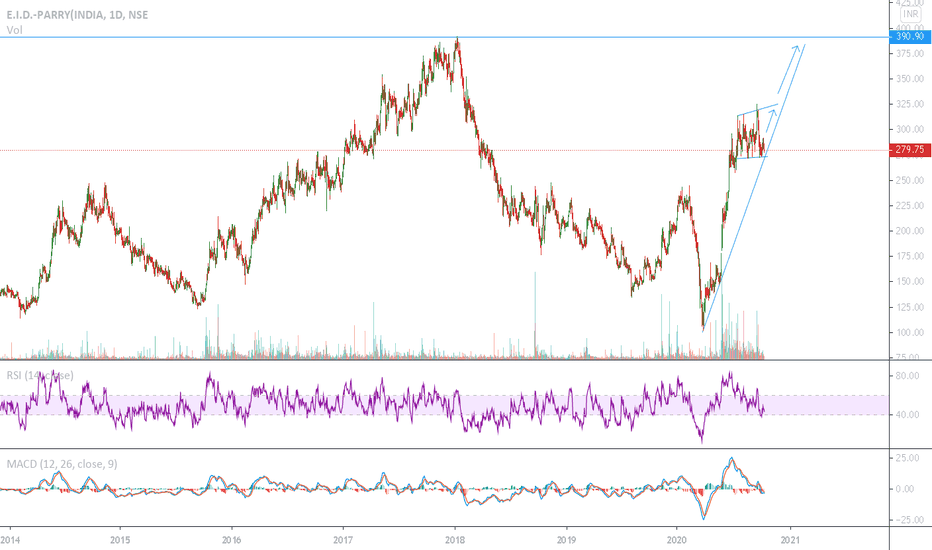Click the 375.00 price scale value
The image size is (932, 550).
coord(909,54)
